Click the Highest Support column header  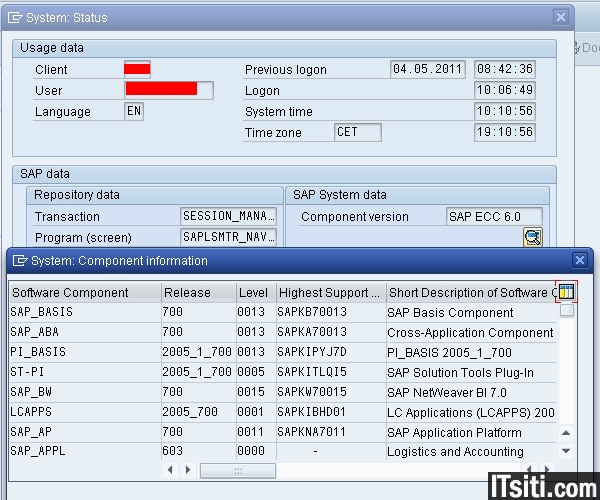click(x=331, y=293)
